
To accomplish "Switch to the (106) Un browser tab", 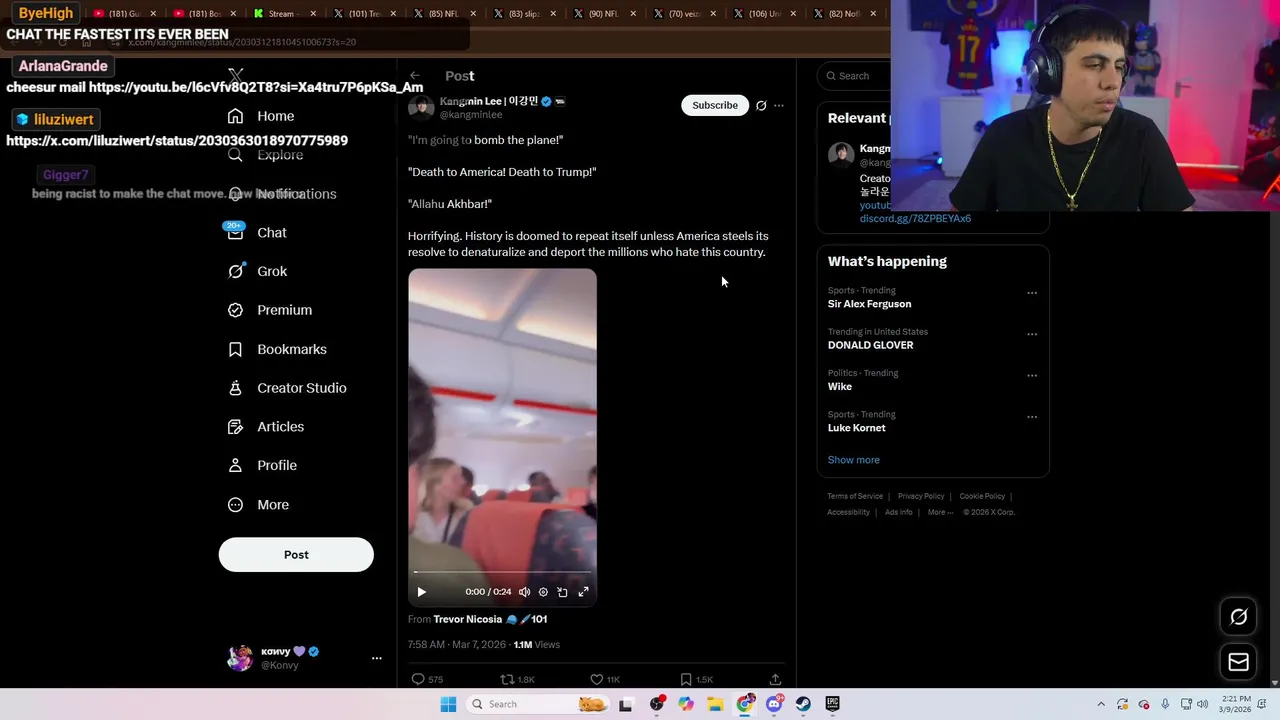I will point(766,14).
